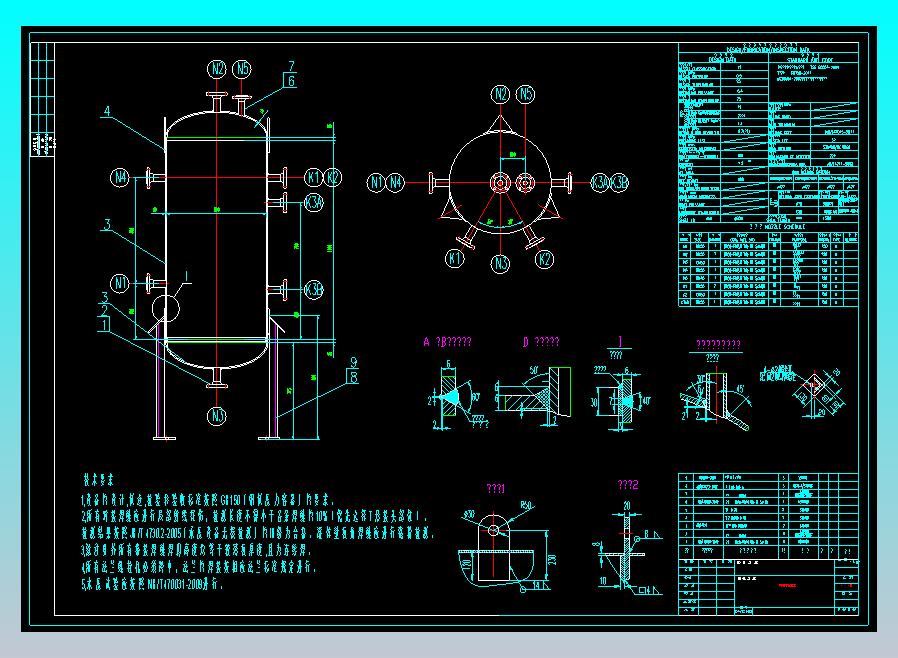Click K3A bubble in elevation view
Viewport: 898px width, 658px height.
[314, 202]
